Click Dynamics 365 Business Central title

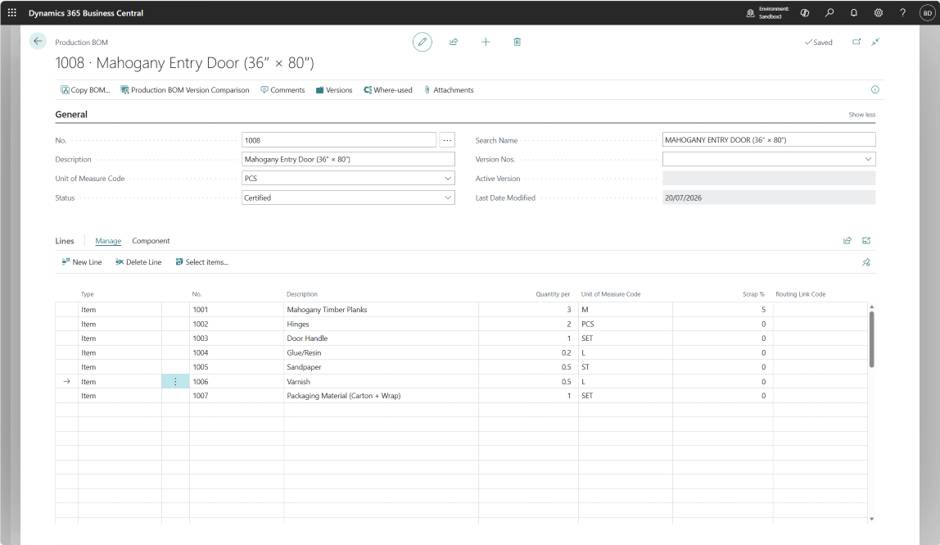click(x=86, y=13)
